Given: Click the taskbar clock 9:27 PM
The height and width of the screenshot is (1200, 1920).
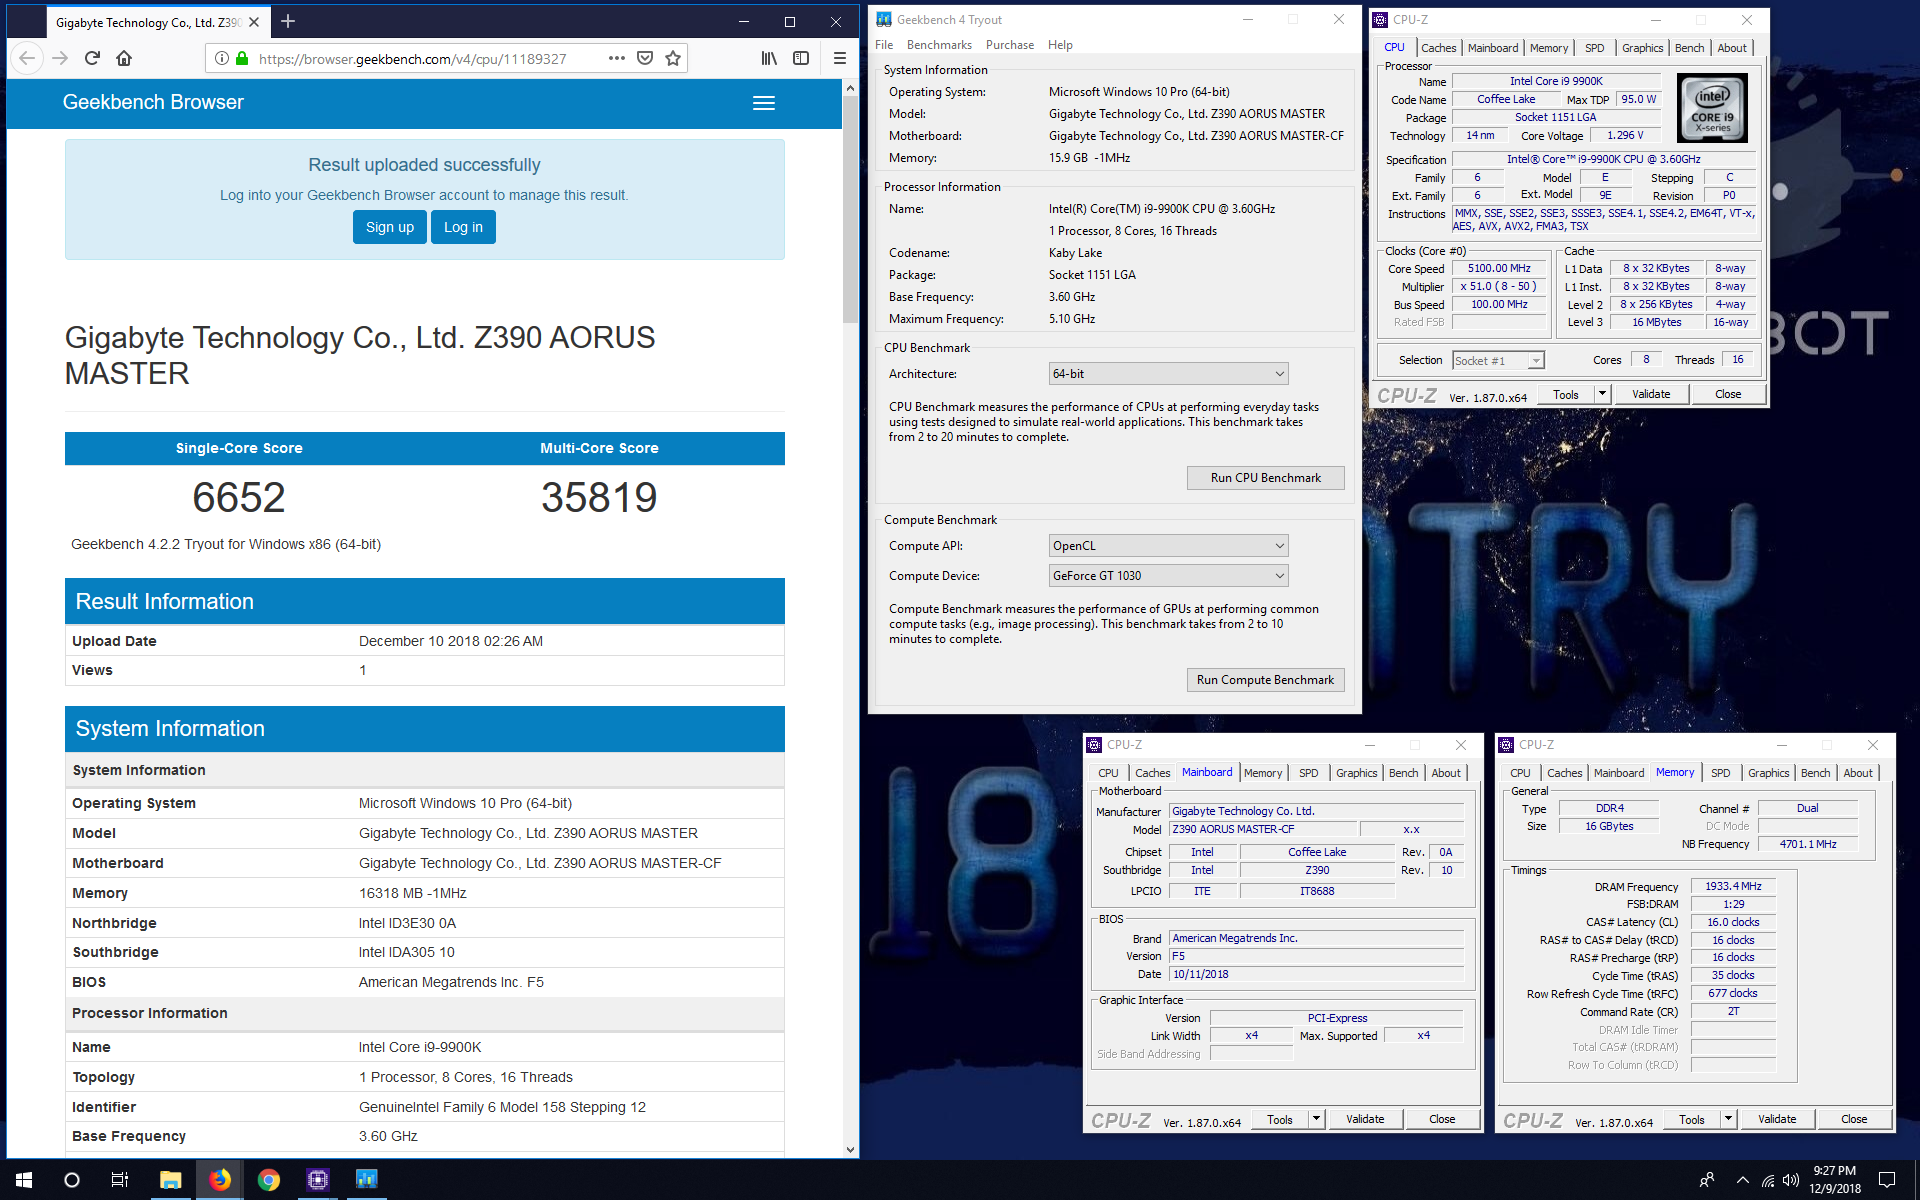Looking at the screenshot, I should (1834, 1180).
